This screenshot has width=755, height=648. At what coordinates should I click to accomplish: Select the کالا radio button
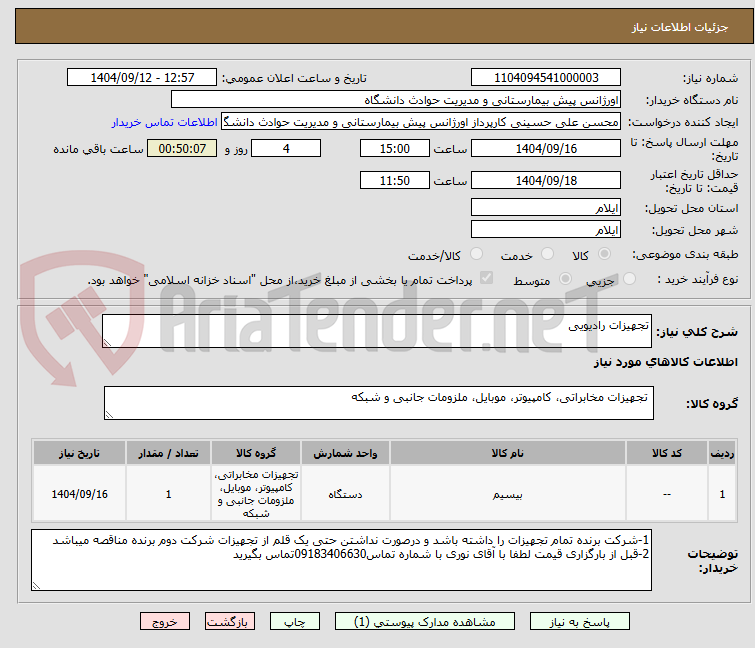click(x=604, y=254)
